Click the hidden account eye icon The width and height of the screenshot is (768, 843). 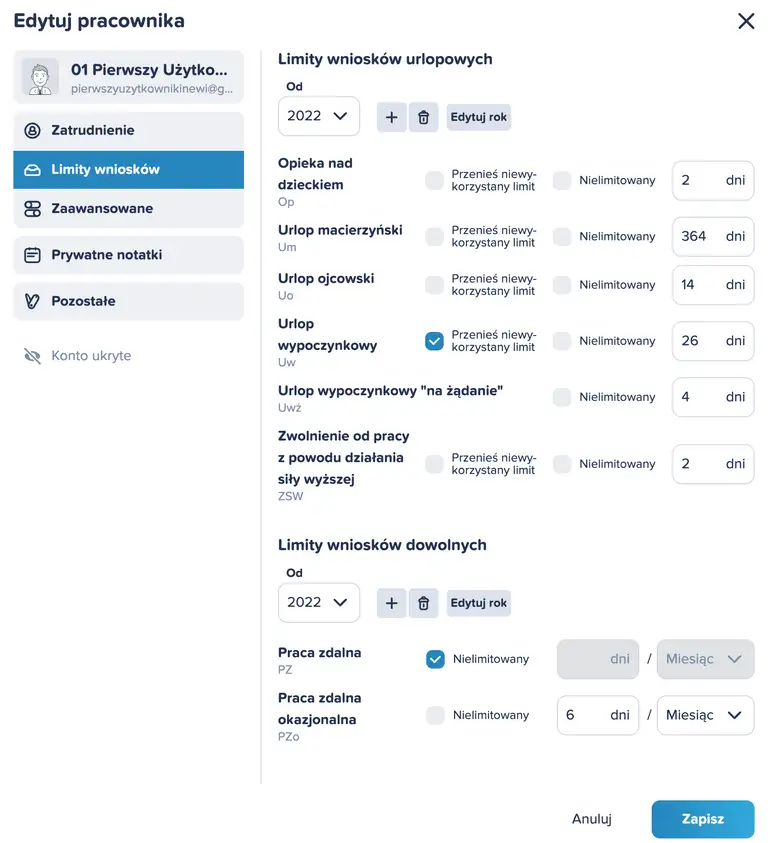point(32,356)
